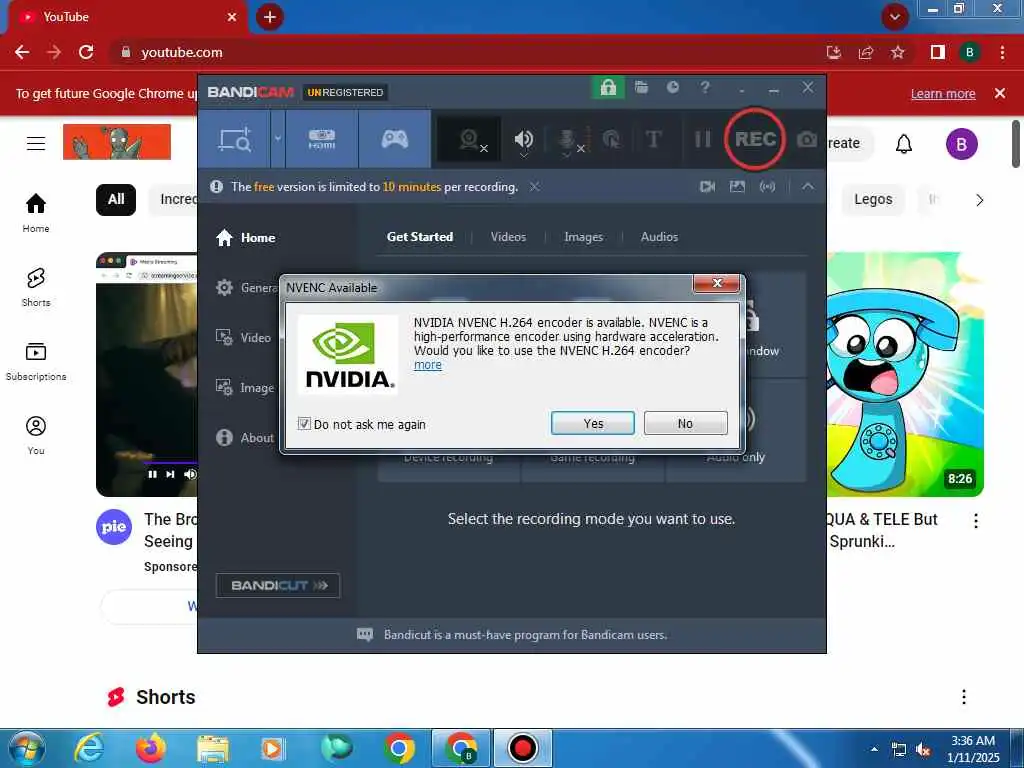The image size is (1024, 768).
Task: Toggle the microphone icon in Bandicam toolbar
Action: point(567,139)
